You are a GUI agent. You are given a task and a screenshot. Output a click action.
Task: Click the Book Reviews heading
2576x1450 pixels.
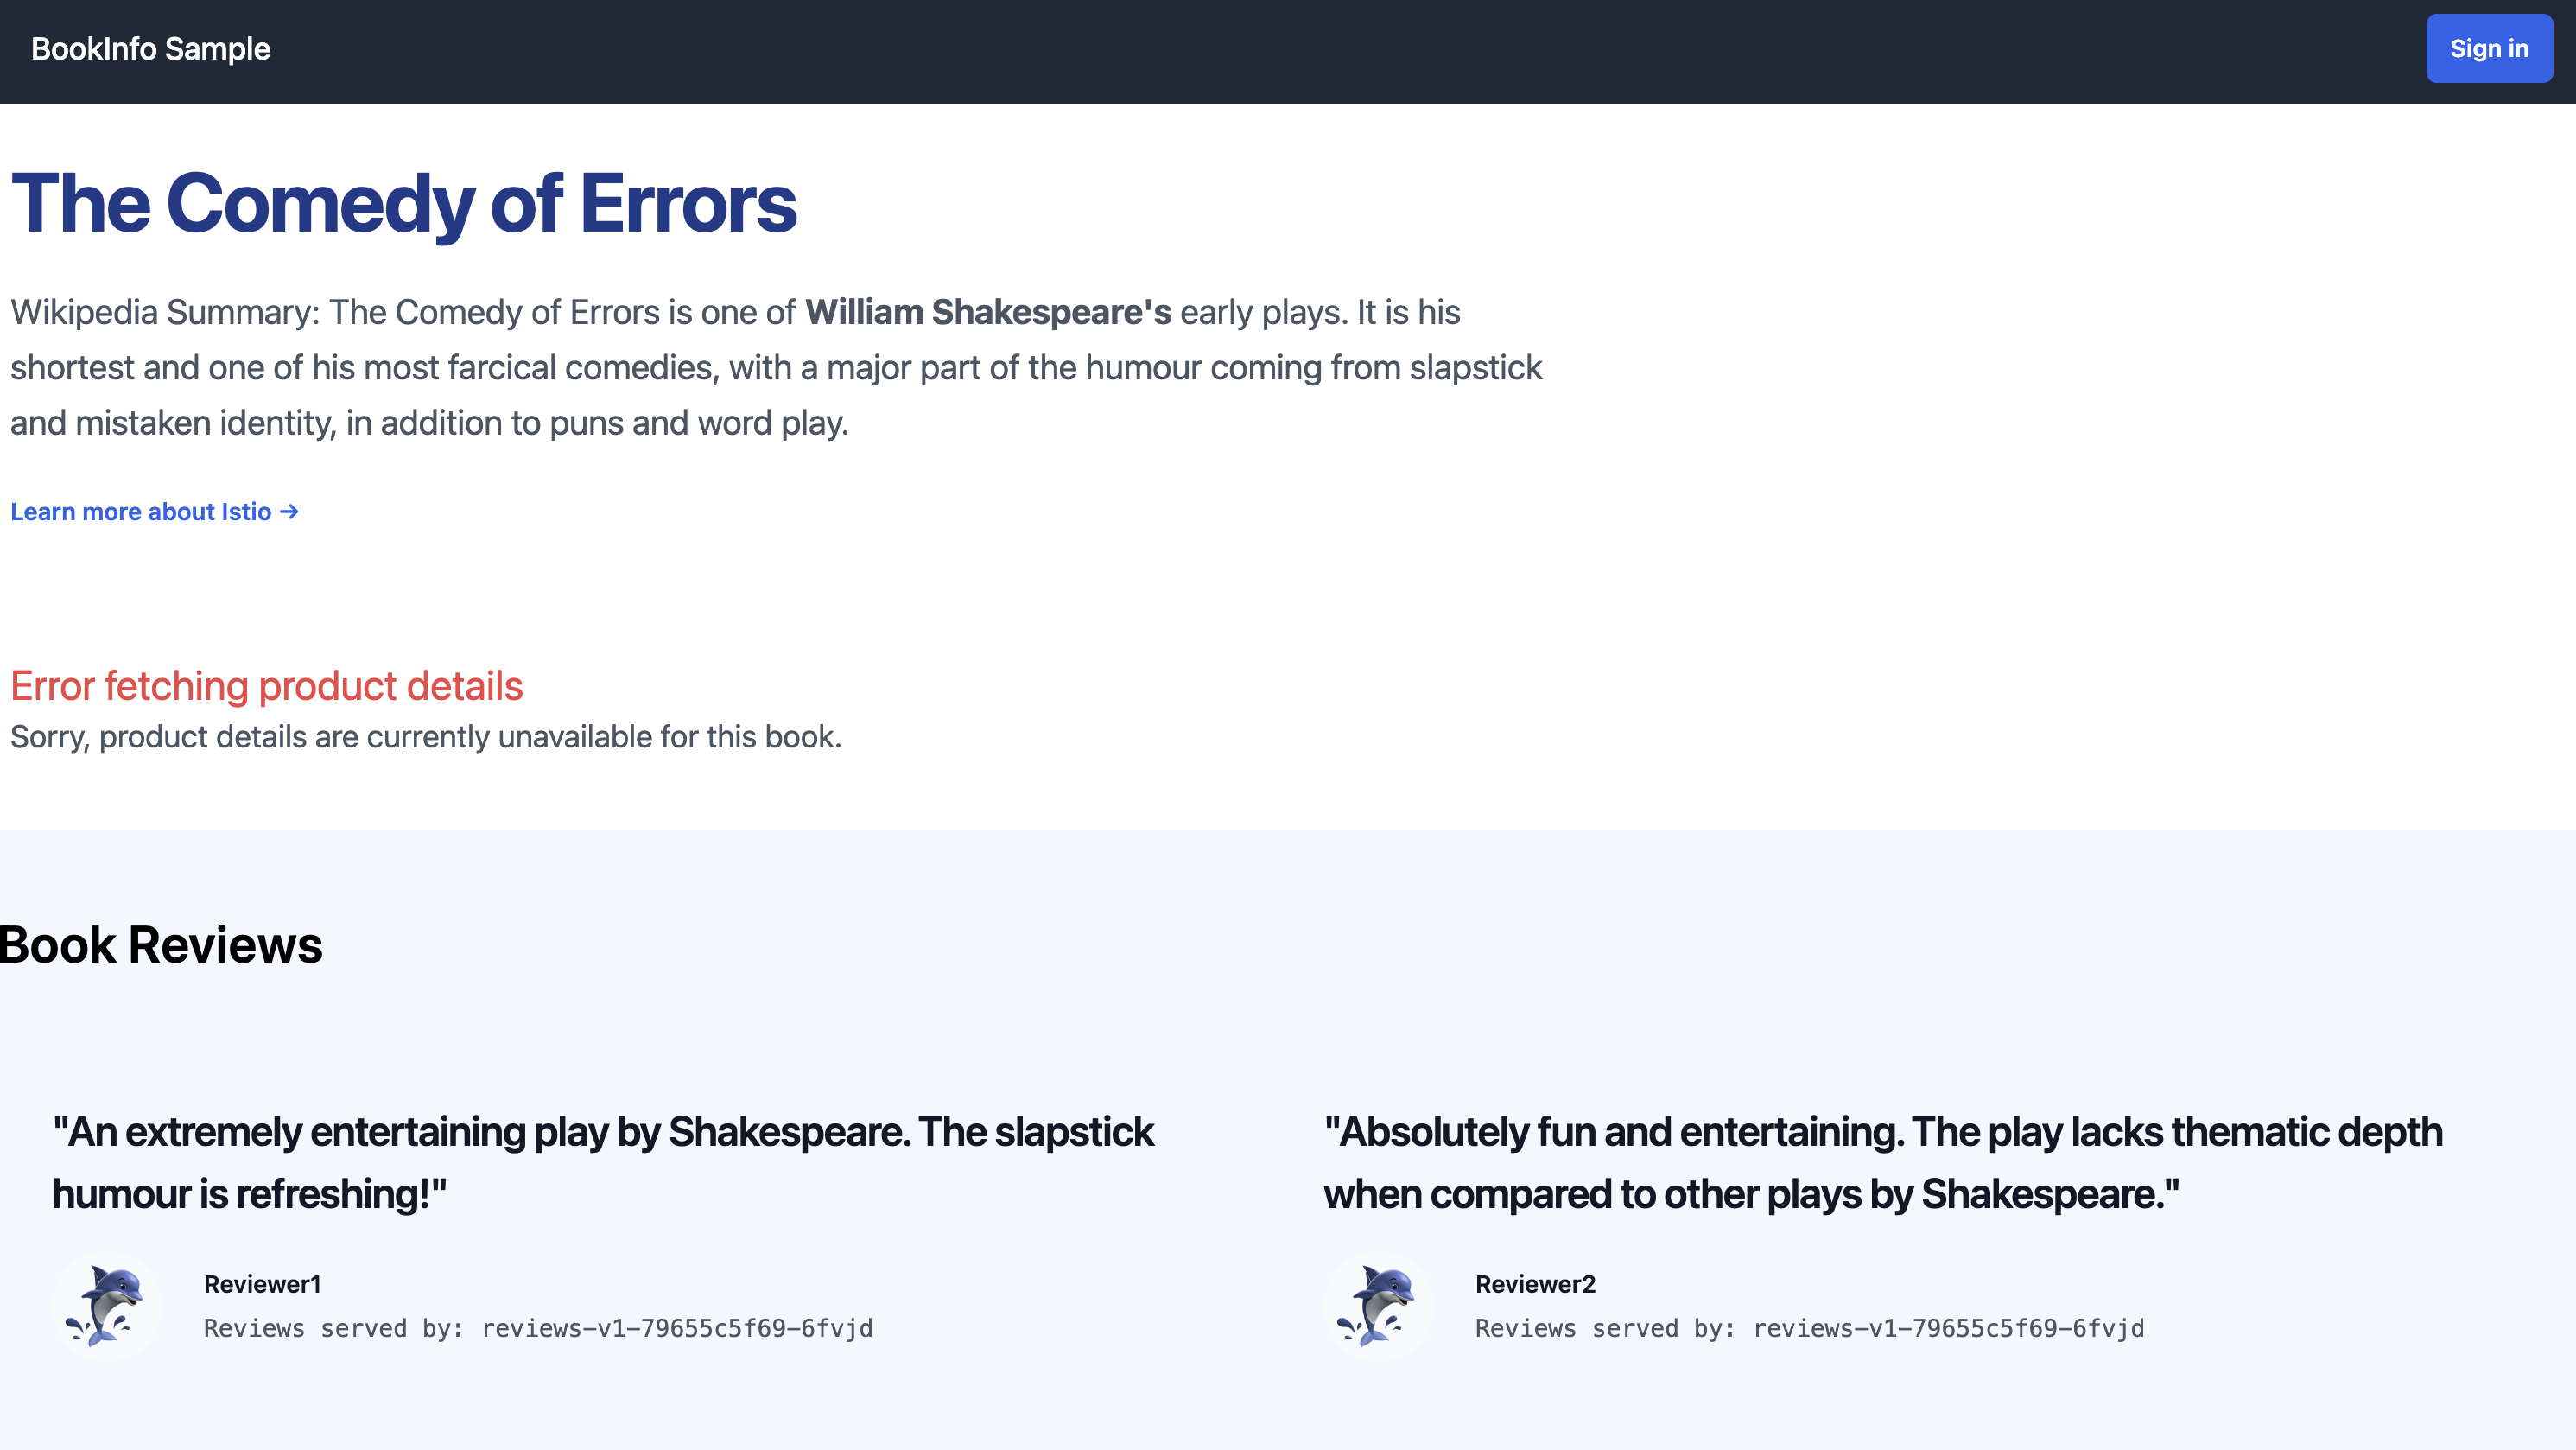point(161,945)
